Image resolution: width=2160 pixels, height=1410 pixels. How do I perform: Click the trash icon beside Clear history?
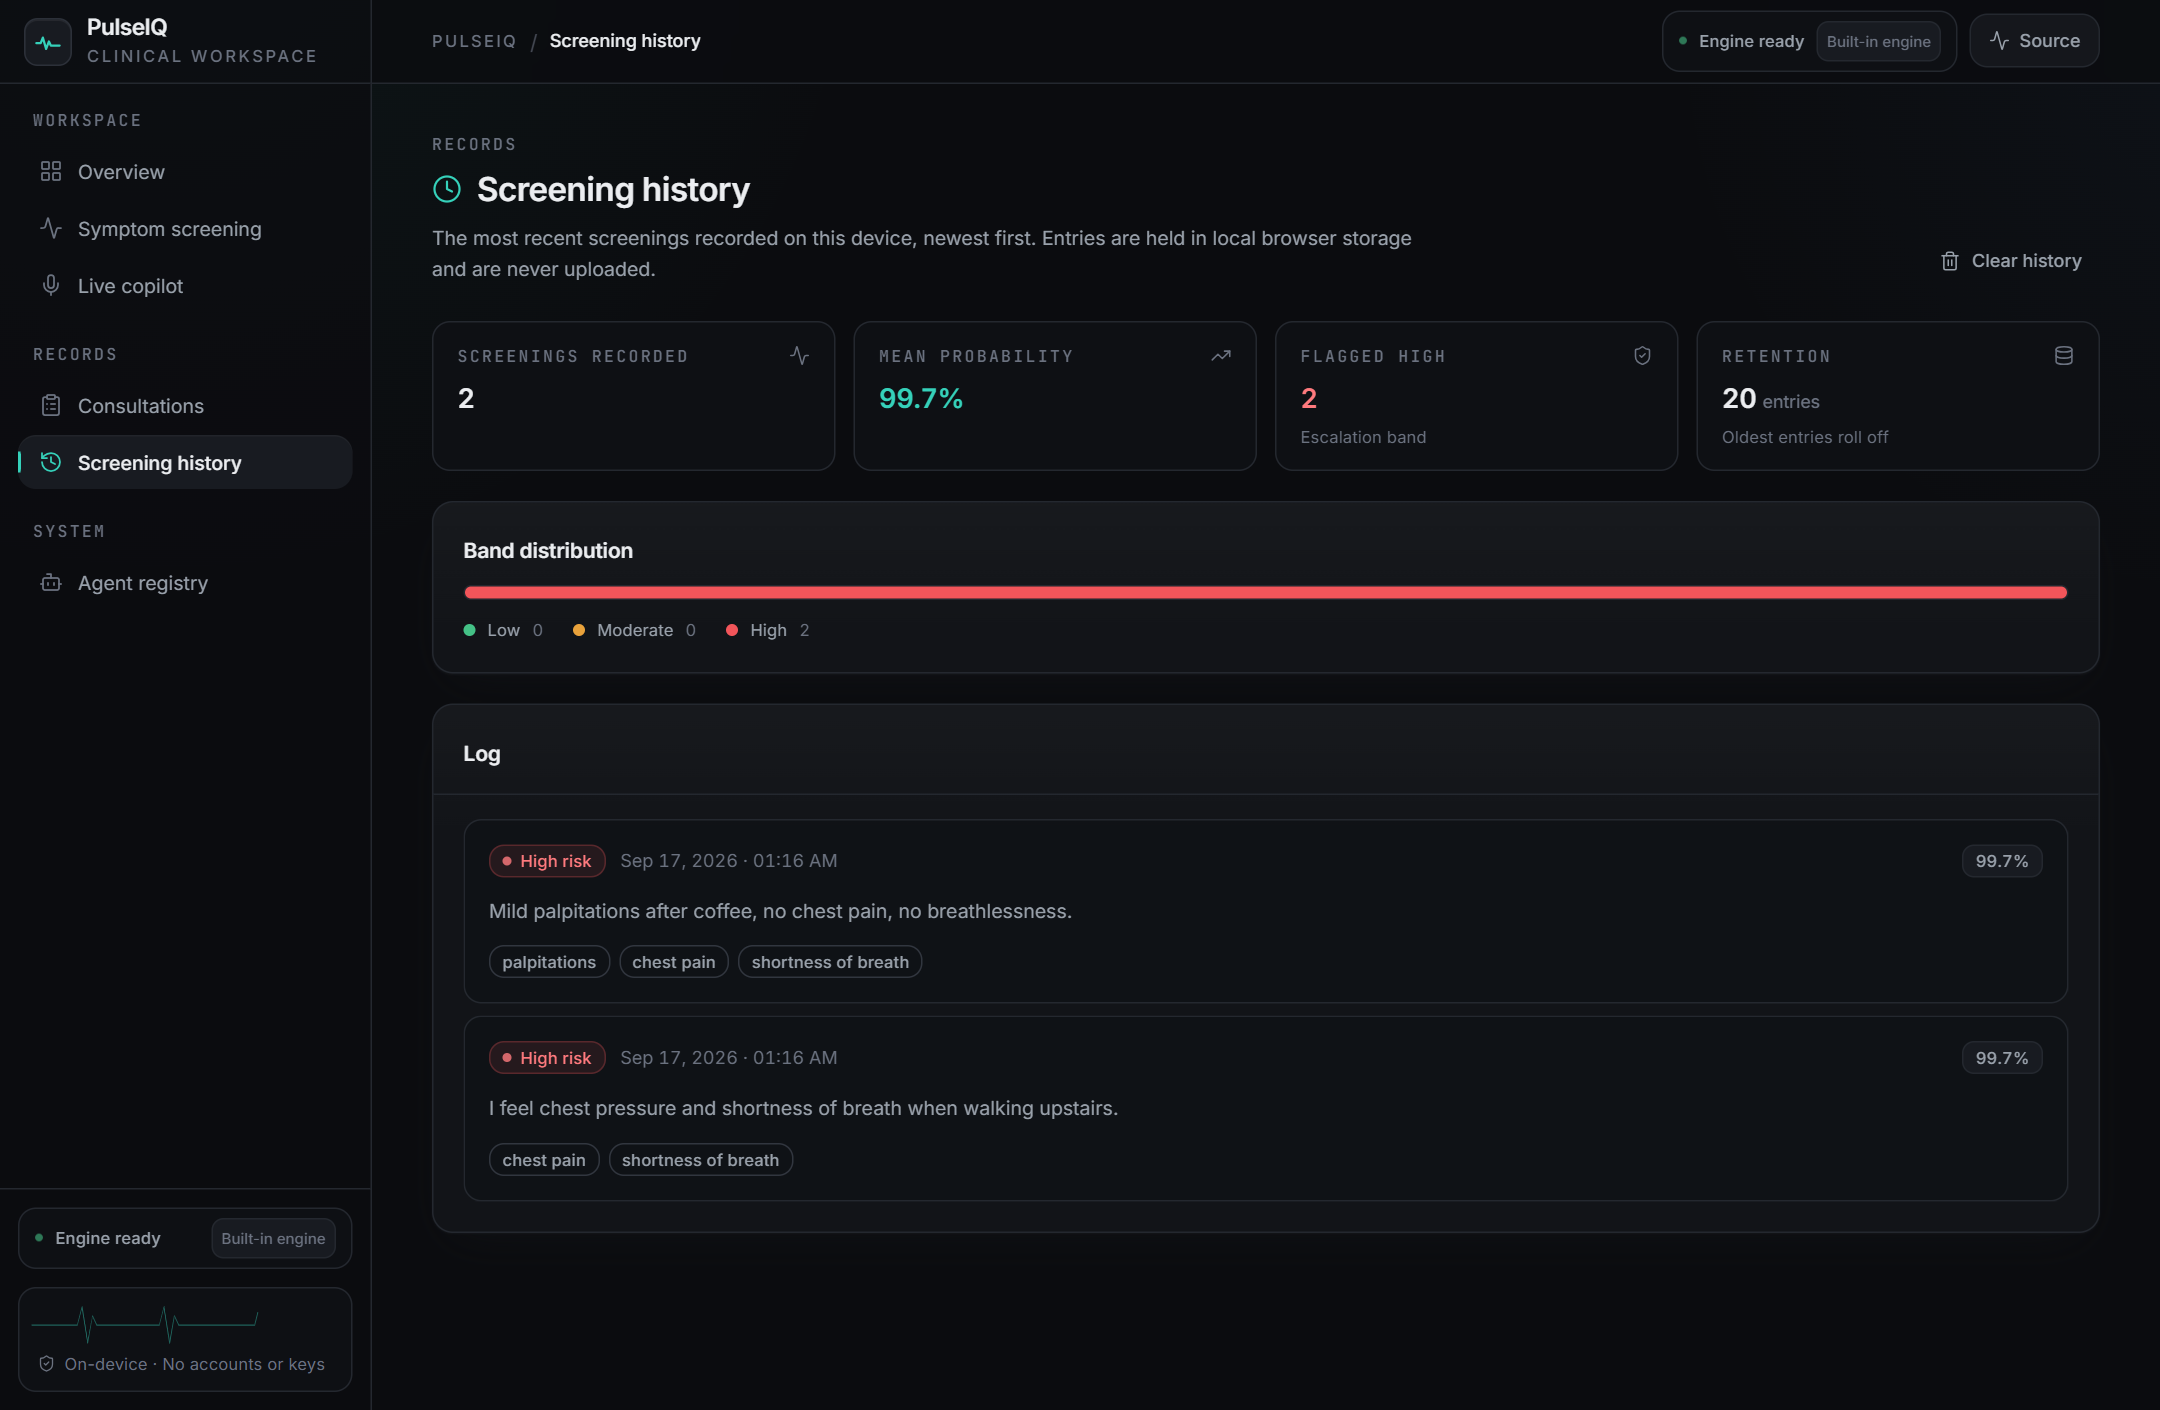pos(1950,261)
